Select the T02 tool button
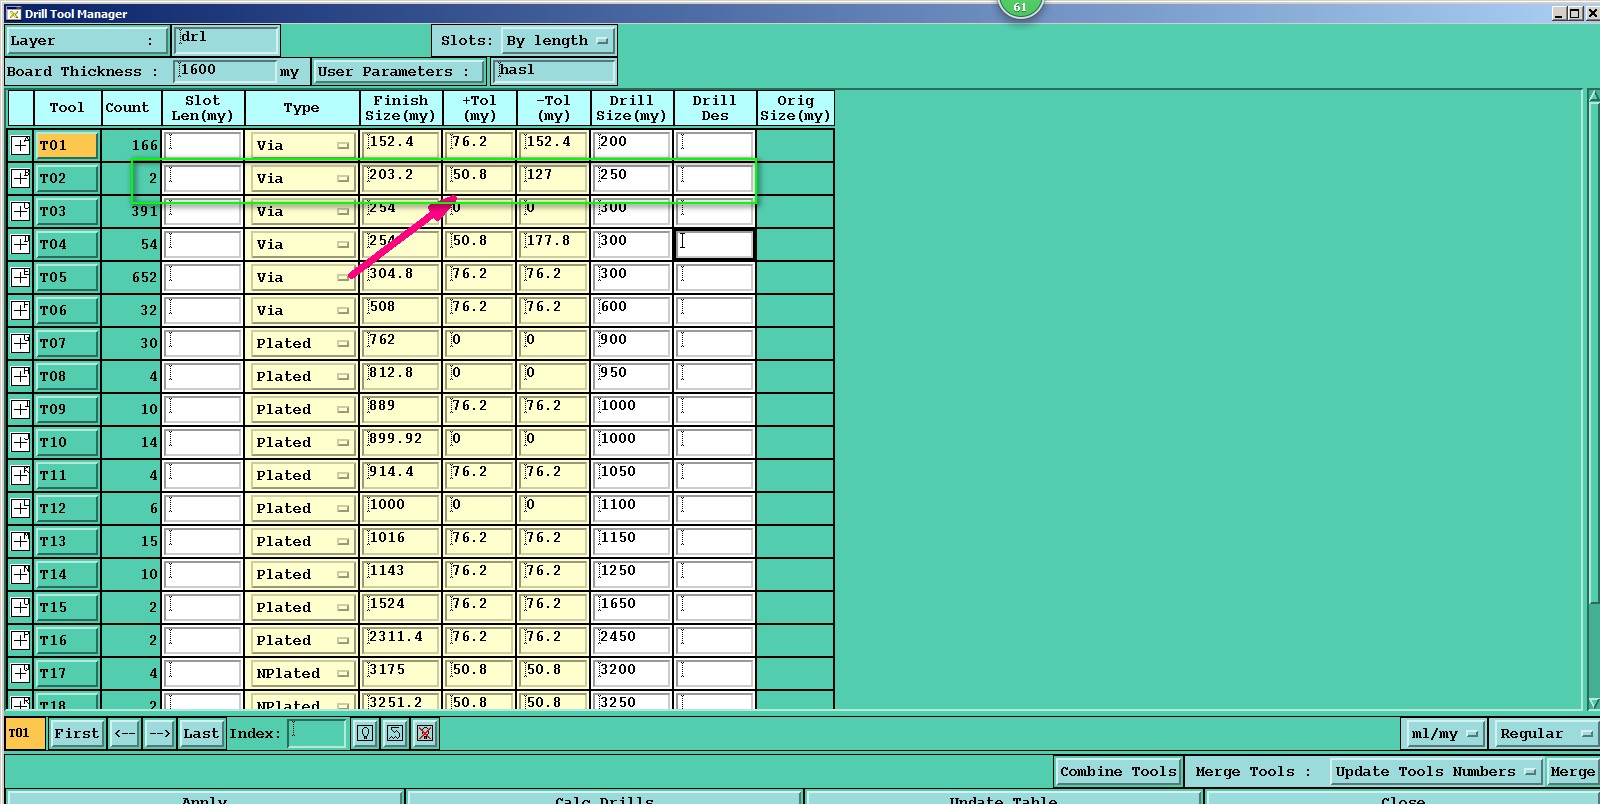Viewport: 1600px width, 804px height. pos(67,178)
